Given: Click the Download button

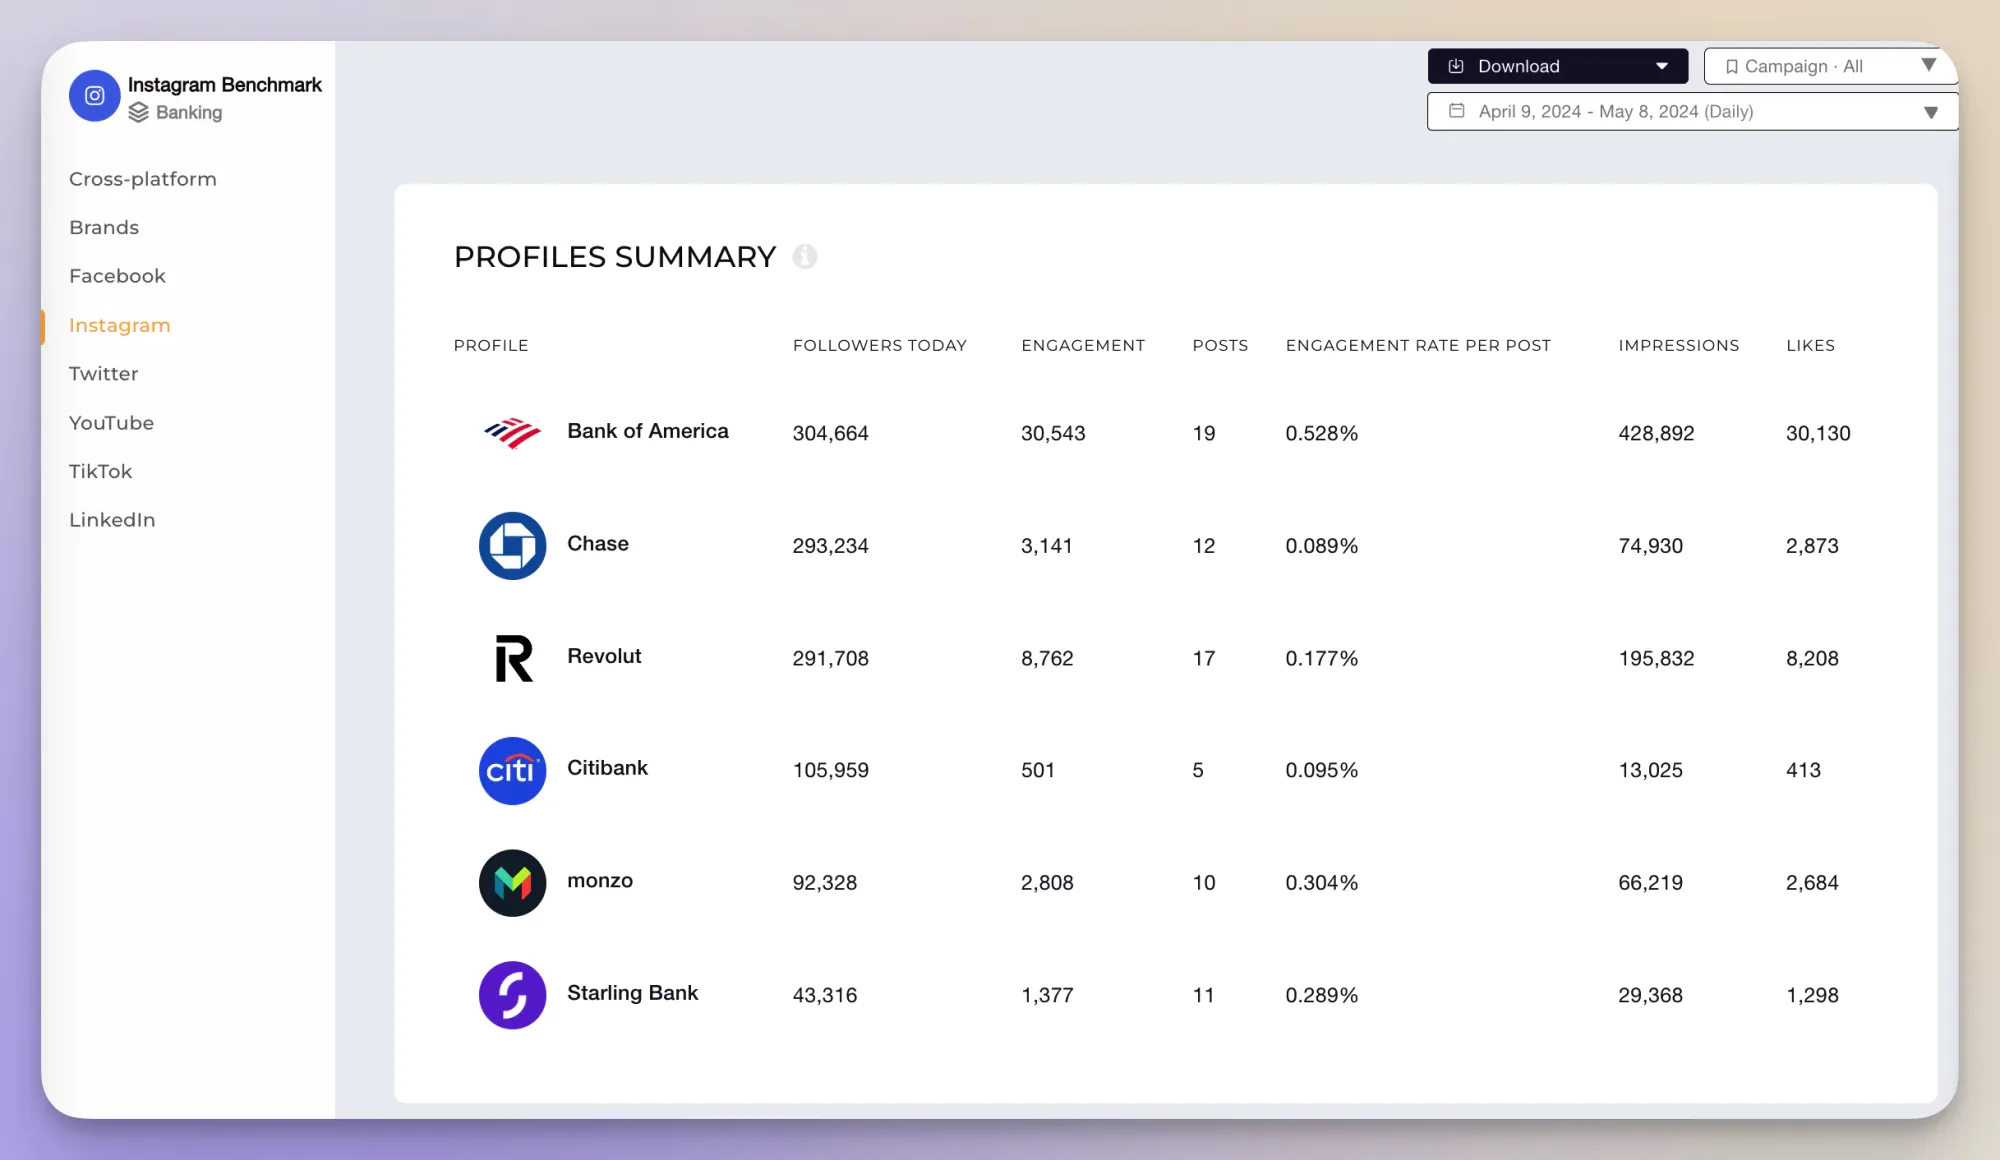Looking at the screenshot, I should point(1557,66).
